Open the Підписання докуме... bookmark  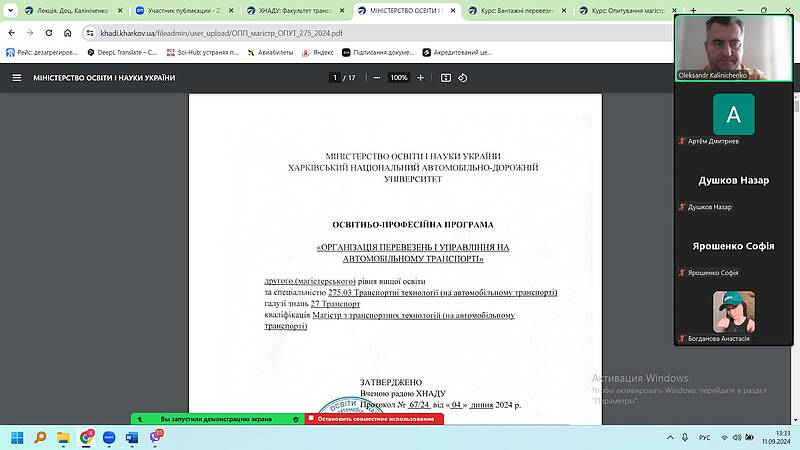(378, 52)
